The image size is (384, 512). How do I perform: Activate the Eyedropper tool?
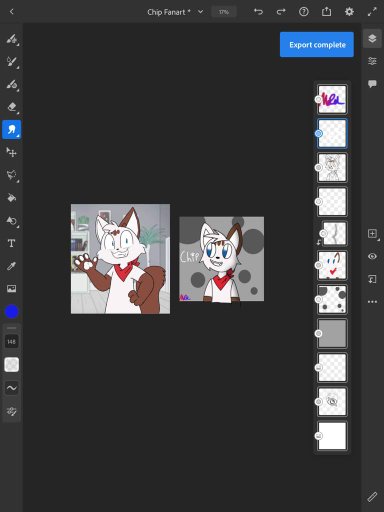point(12,266)
